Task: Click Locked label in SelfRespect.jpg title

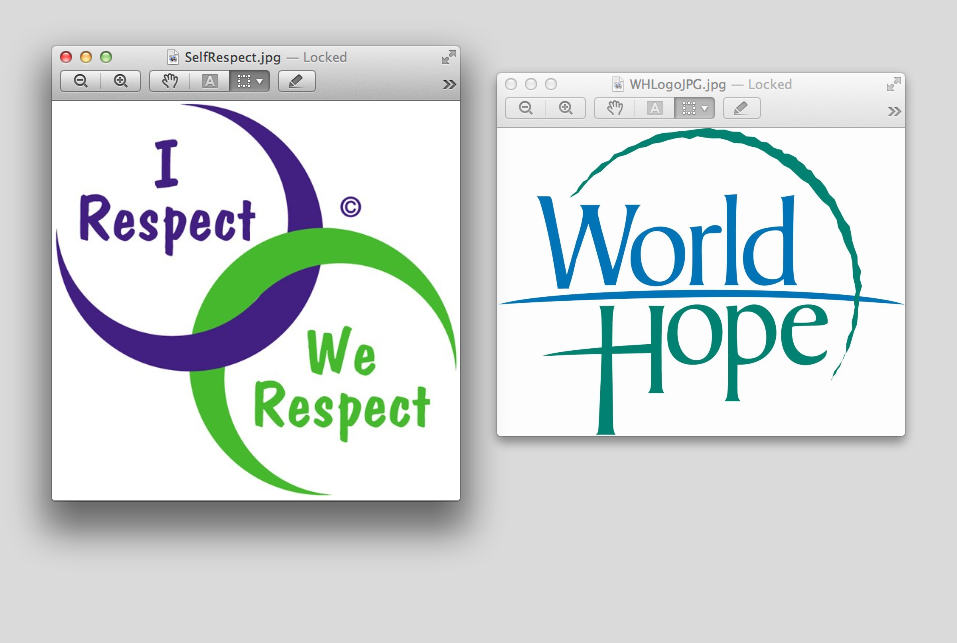Action: point(325,57)
